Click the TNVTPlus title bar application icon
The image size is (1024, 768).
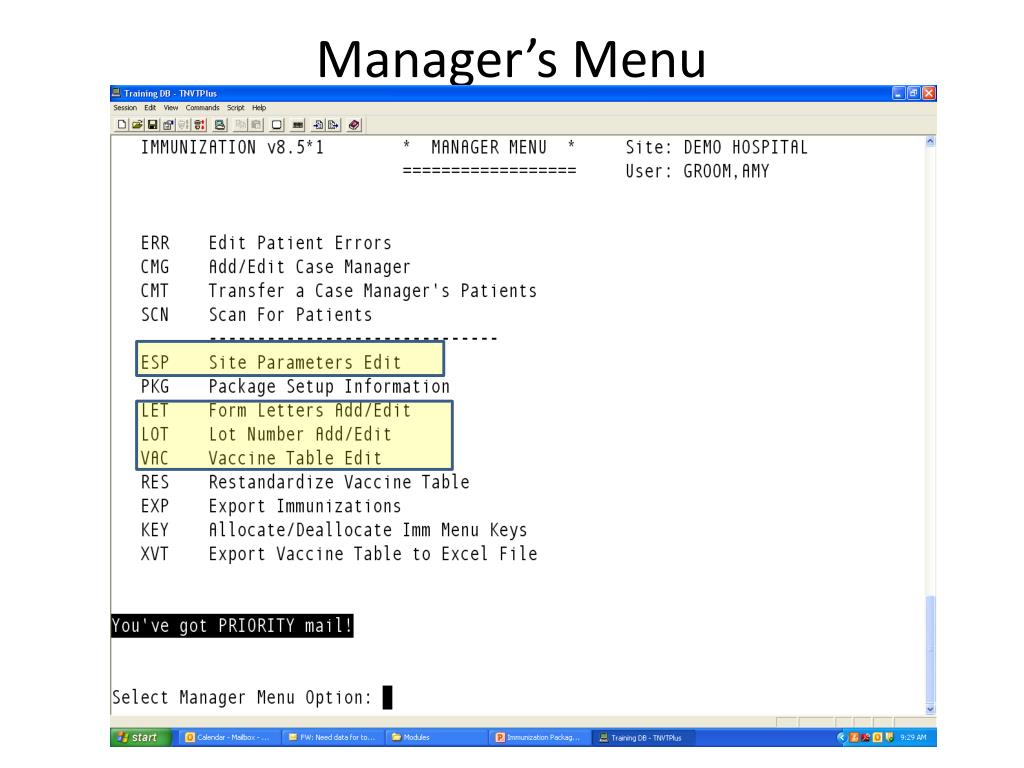pyautogui.click(x=116, y=93)
